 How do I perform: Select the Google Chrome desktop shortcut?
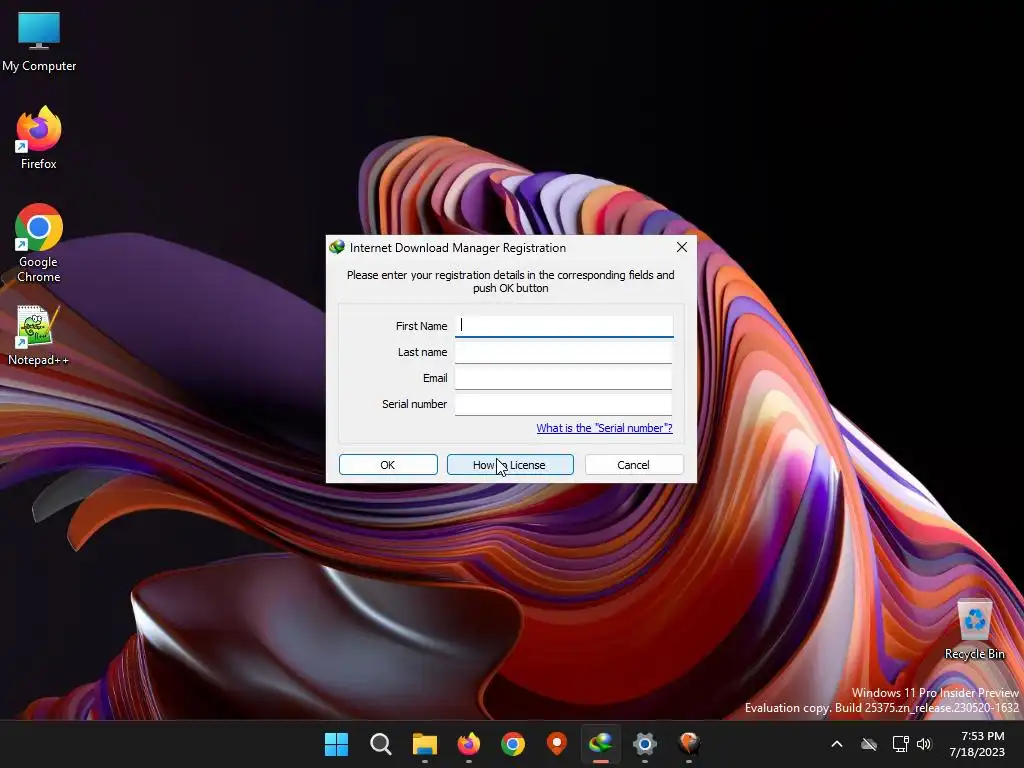(x=39, y=243)
